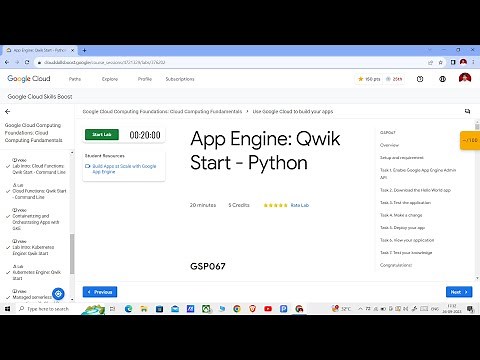Image resolution: width=480 pixels, height=360 pixels.
Task: Click the accessibility contrast icon in header
Action: coord(442,79)
